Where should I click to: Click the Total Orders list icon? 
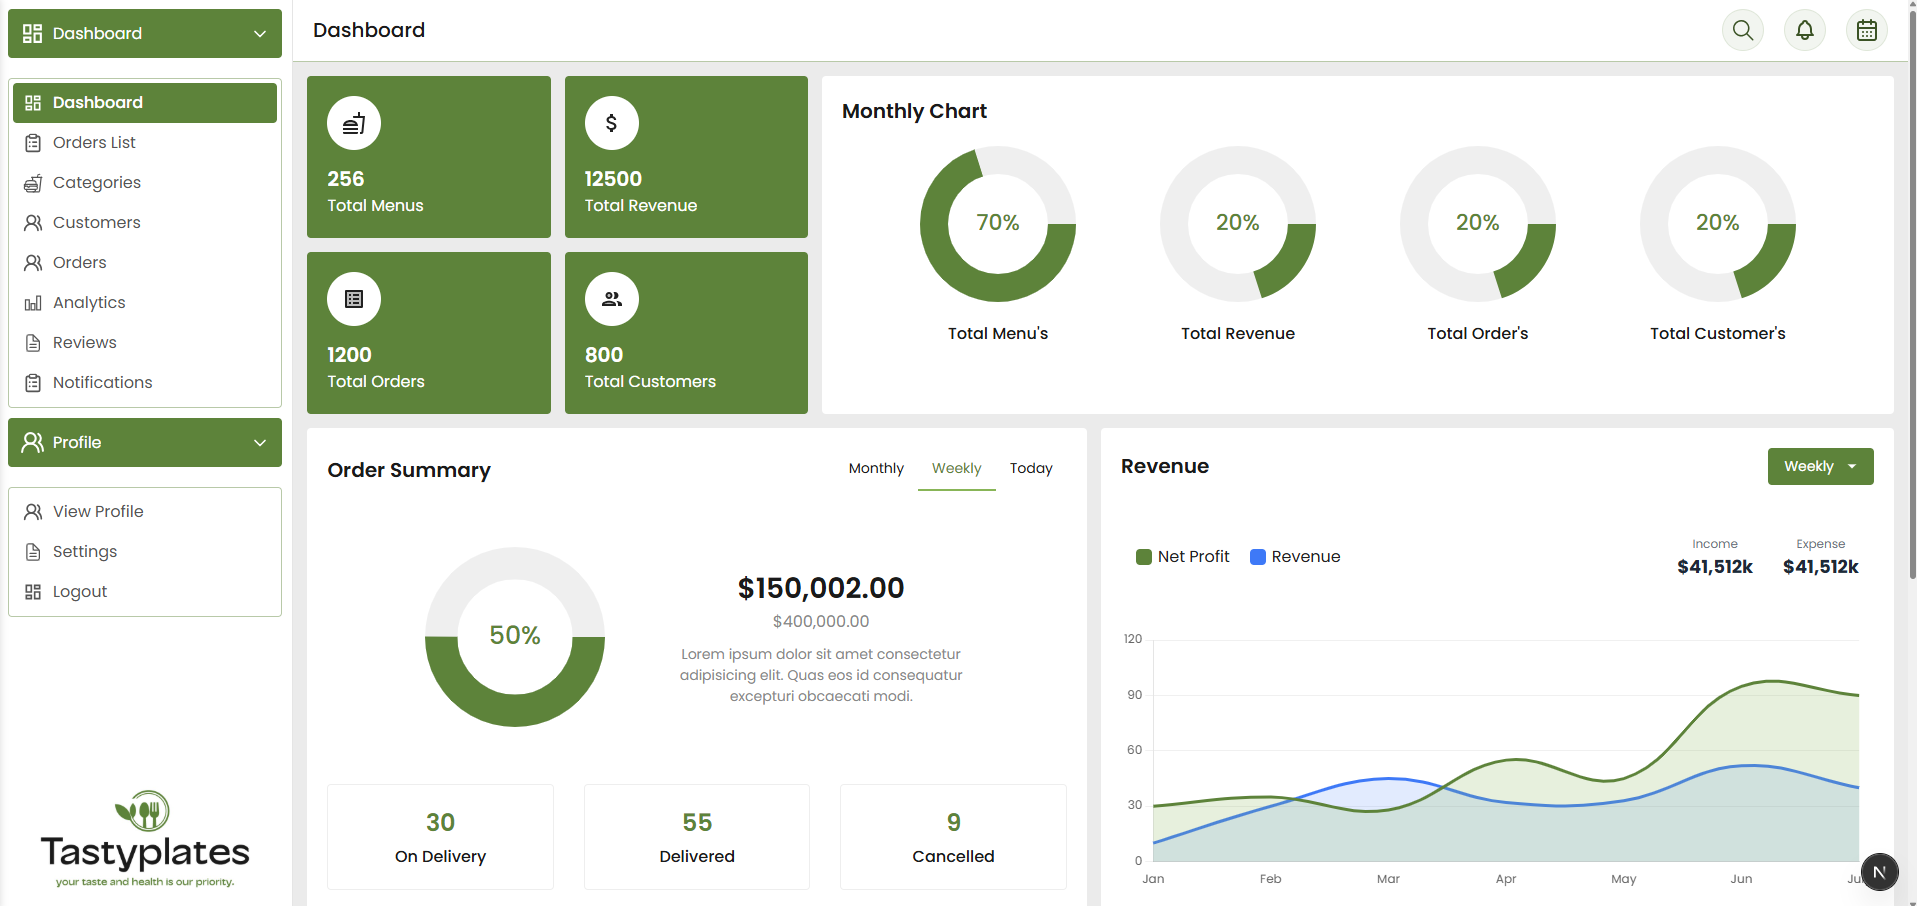pyautogui.click(x=354, y=299)
